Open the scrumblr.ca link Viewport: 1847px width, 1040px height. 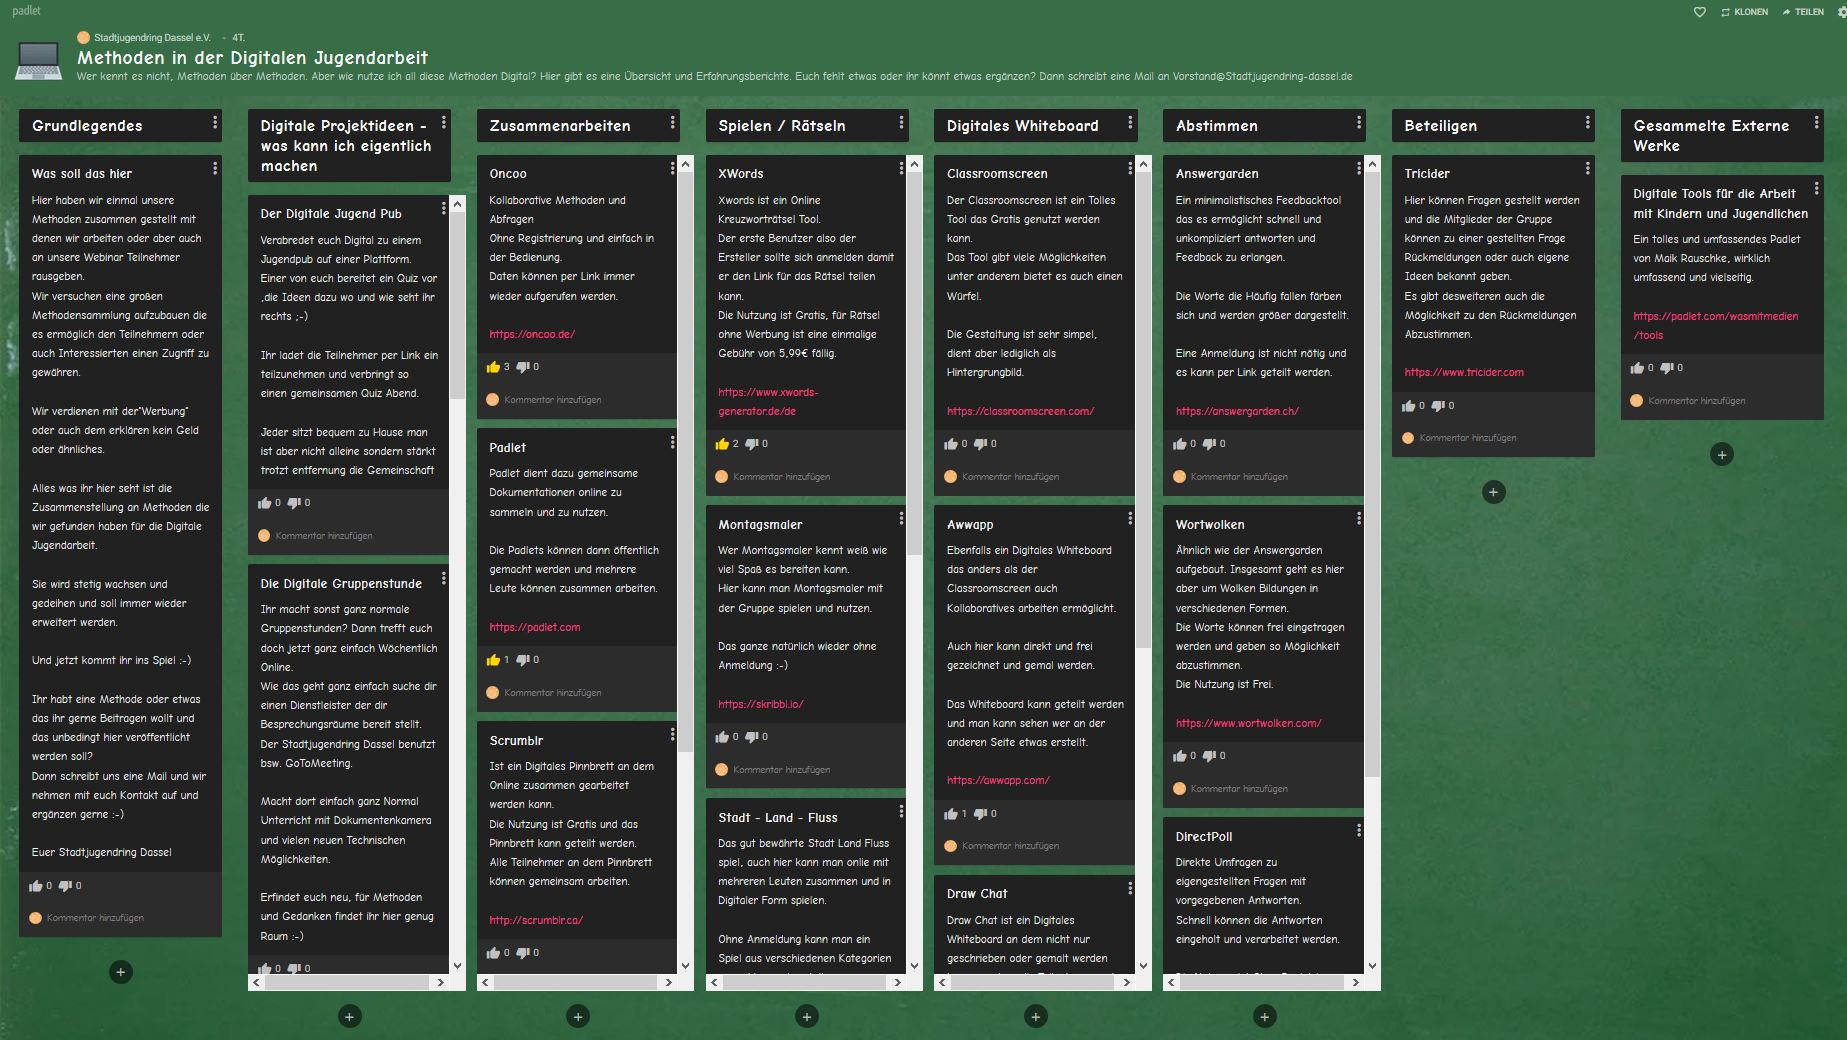pos(536,920)
